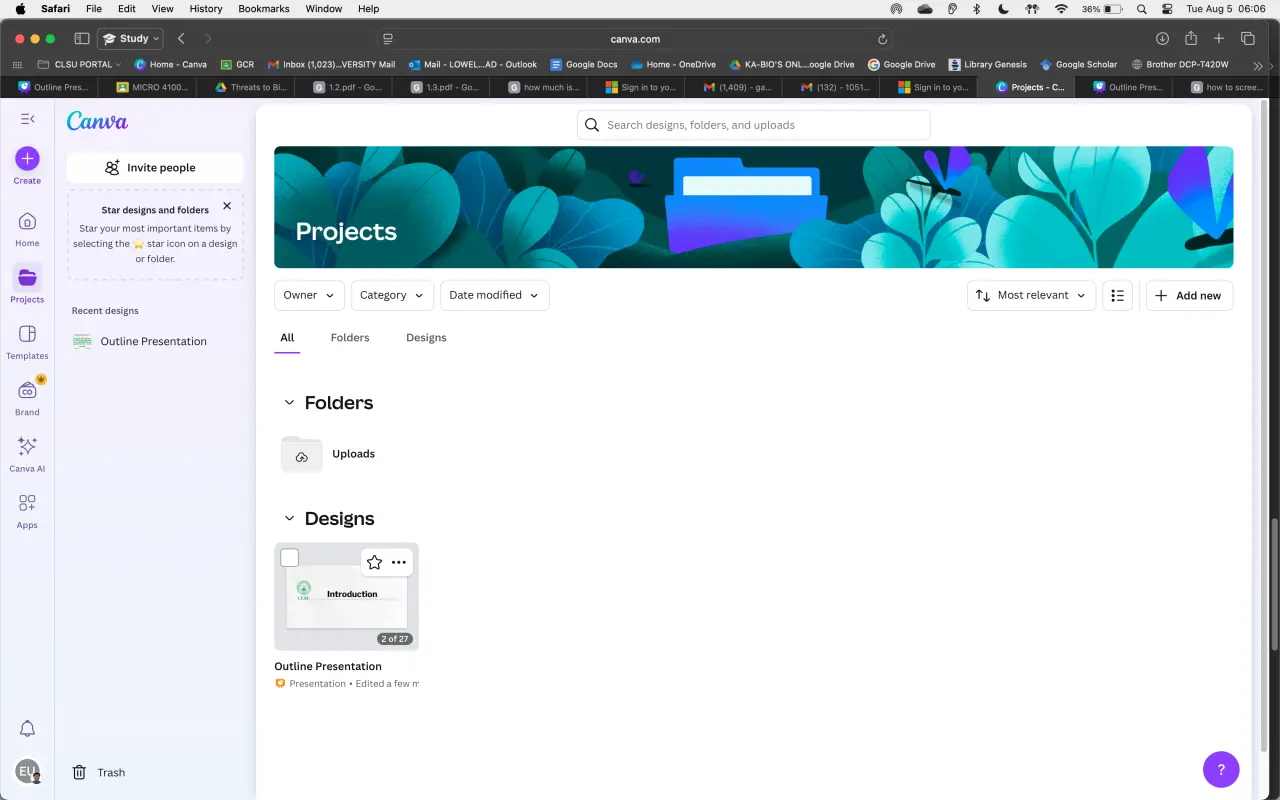
Task: Open the Category filter dropdown
Action: (393, 295)
